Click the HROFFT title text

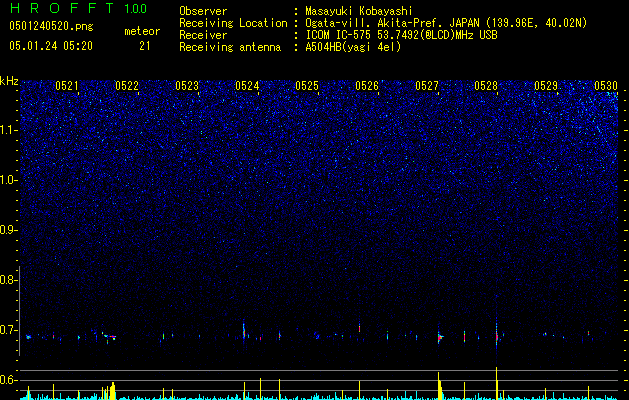click(x=62, y=8)
